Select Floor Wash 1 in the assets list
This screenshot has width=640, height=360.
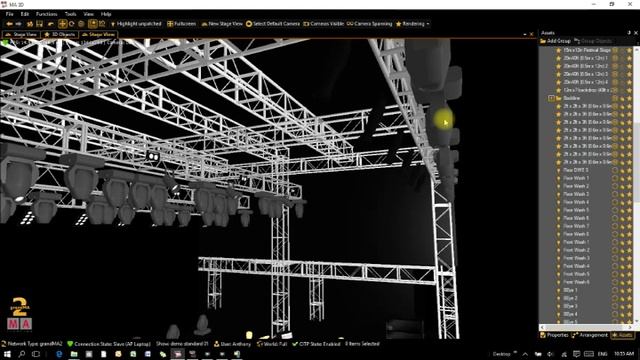point(576,178)
